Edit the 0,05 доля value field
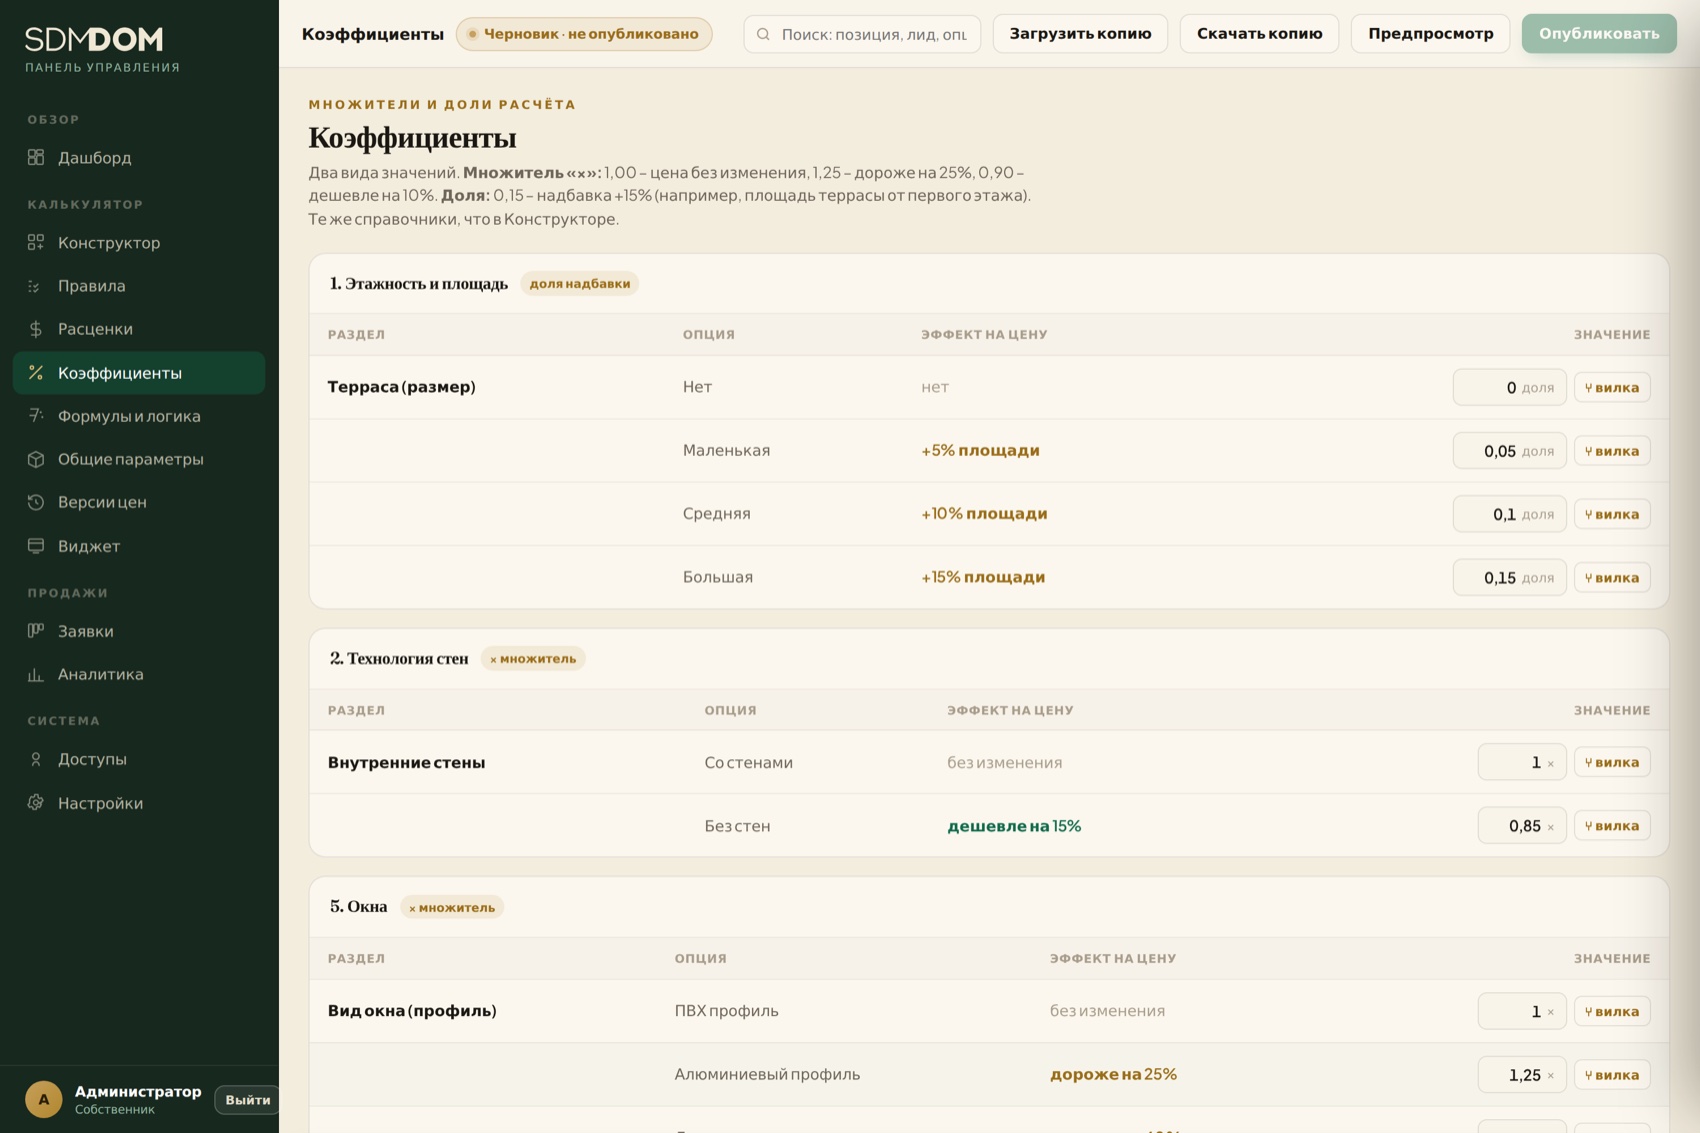 pos(1509,450)
